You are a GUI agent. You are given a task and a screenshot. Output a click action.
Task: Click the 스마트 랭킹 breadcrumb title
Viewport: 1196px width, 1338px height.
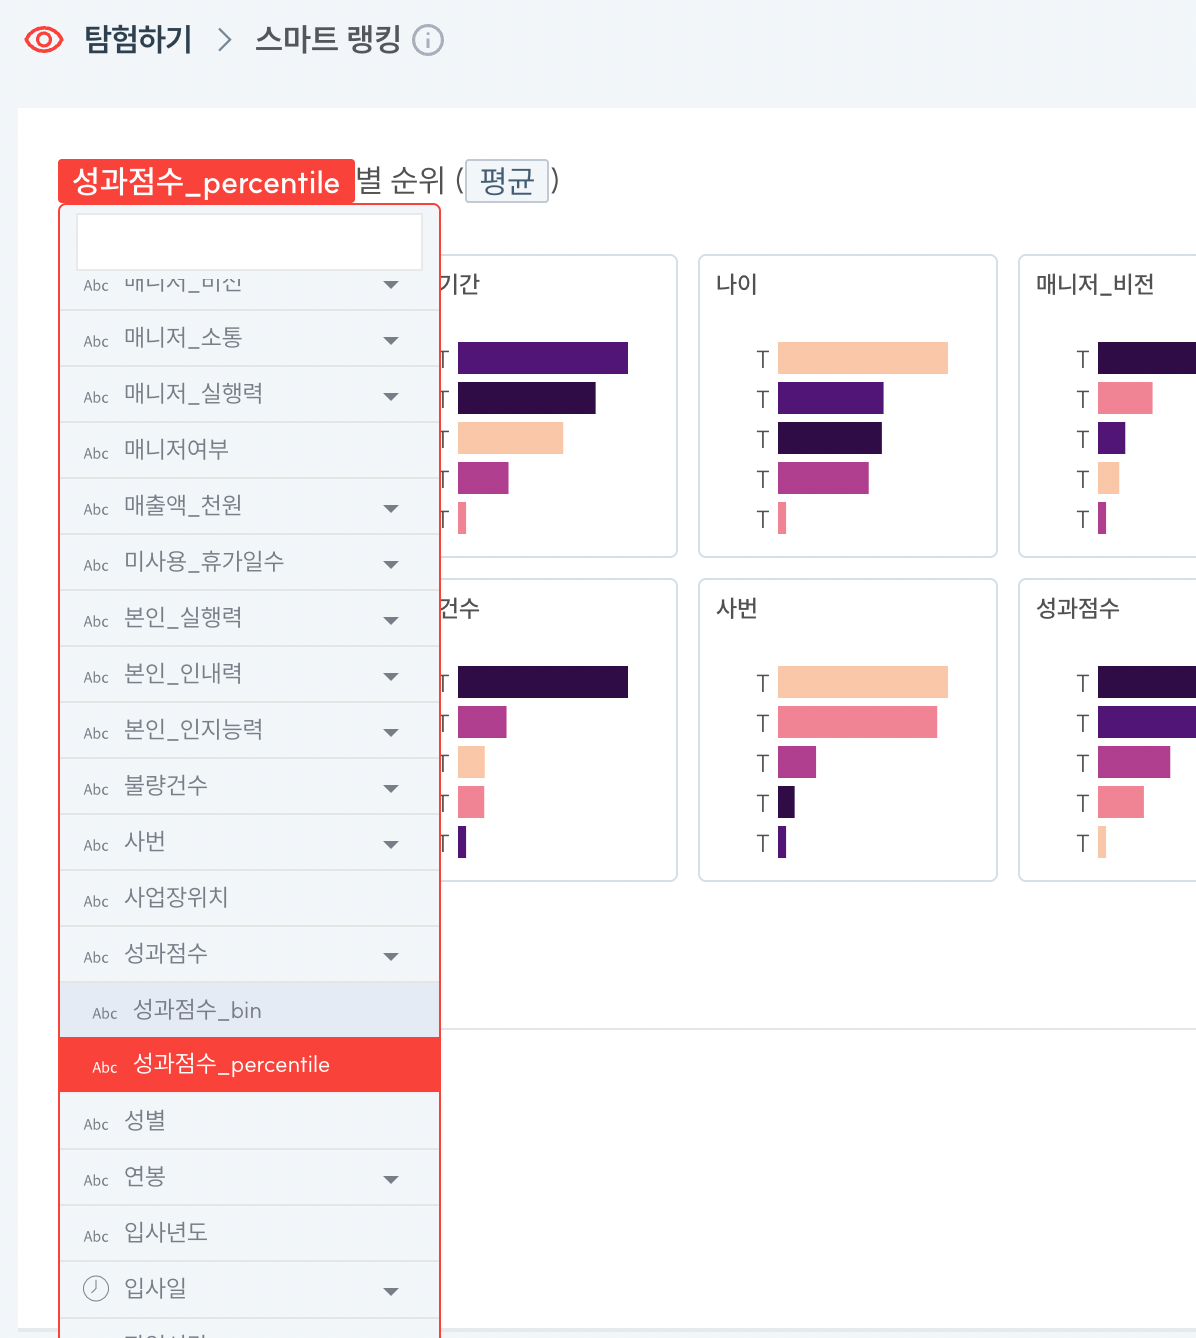click(328, 40)
